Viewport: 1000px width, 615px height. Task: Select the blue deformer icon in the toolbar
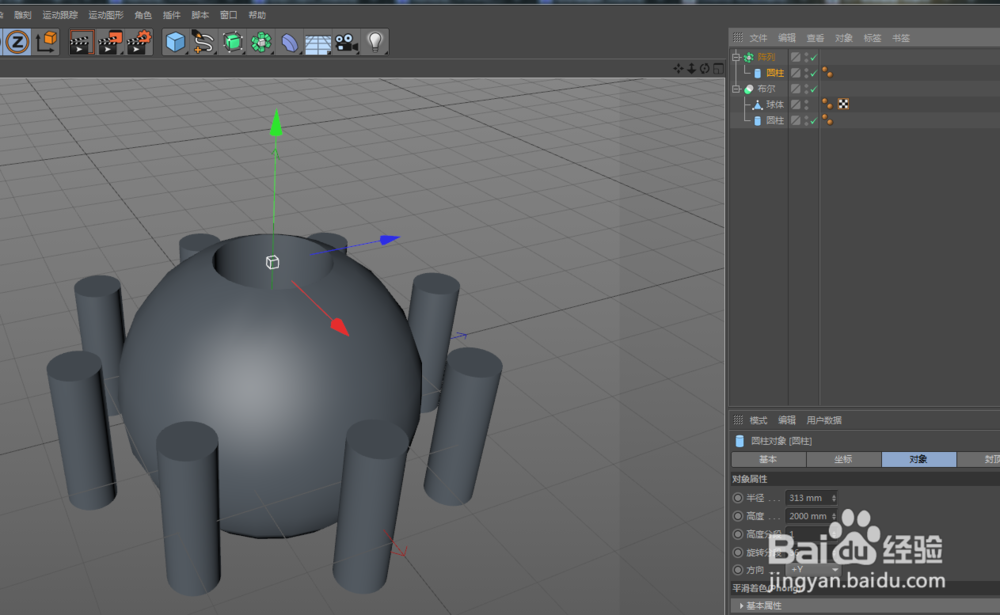pyautogui.click(x=291, y=41)
